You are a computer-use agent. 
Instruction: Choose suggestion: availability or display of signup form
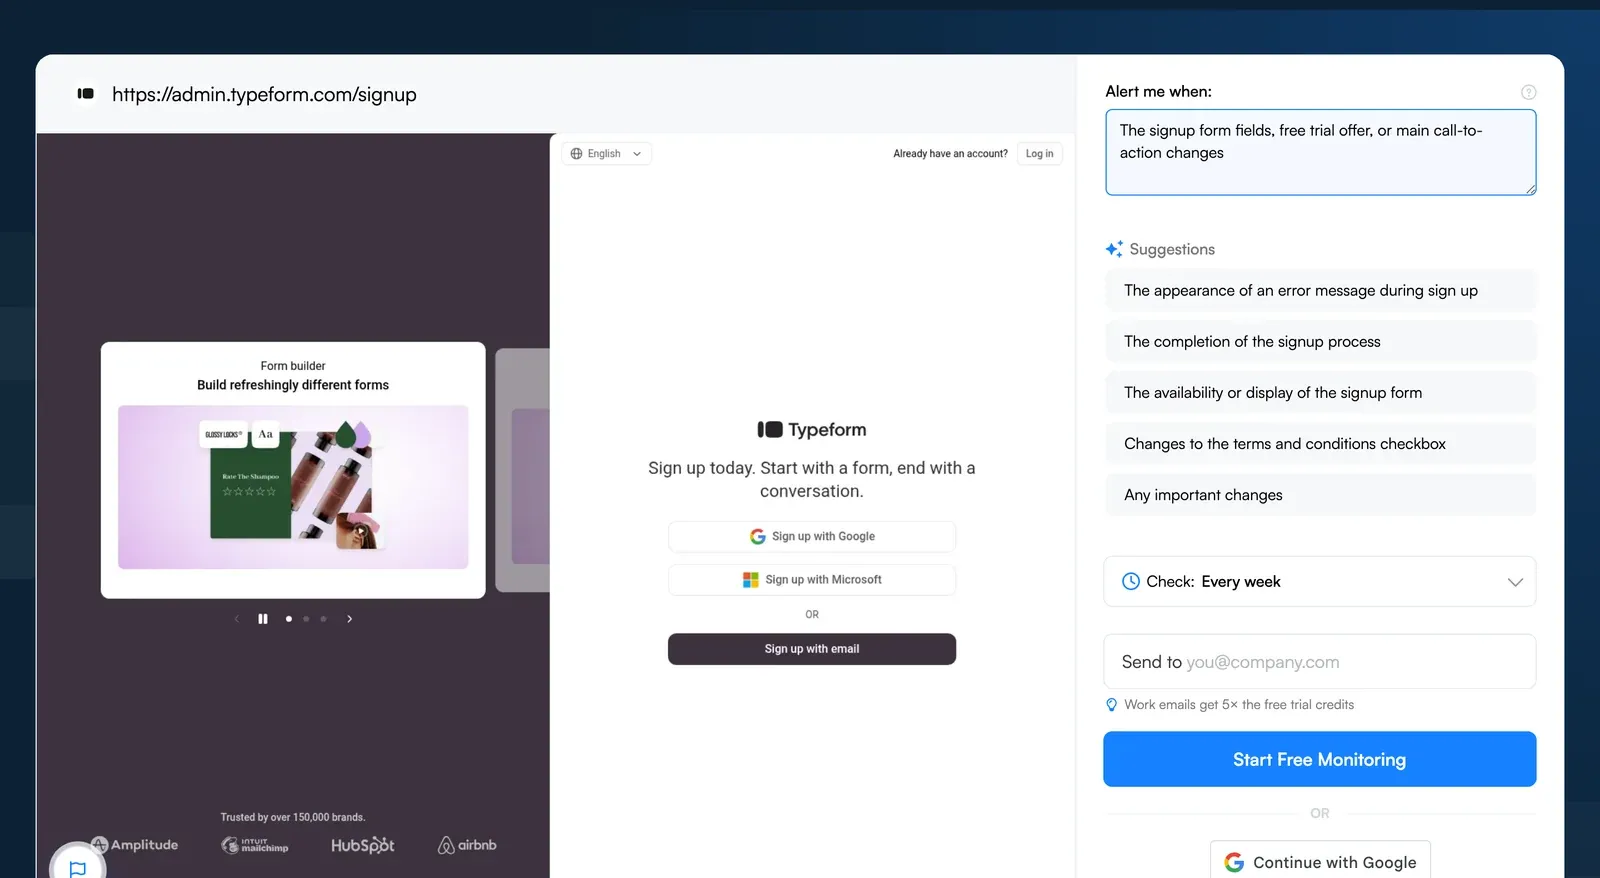[x=1320, y=392]
